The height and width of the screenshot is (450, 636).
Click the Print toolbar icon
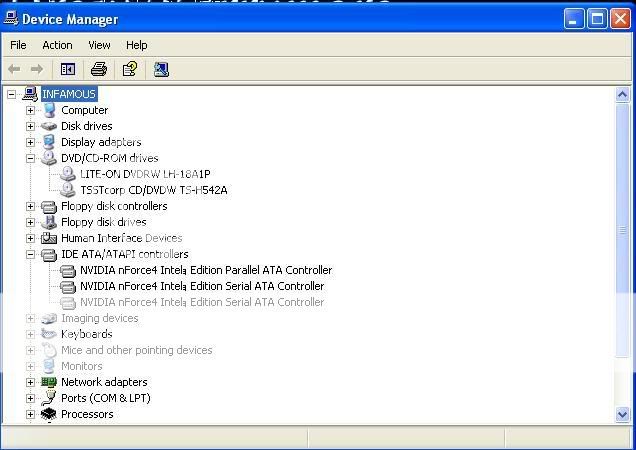pos(98,69)
